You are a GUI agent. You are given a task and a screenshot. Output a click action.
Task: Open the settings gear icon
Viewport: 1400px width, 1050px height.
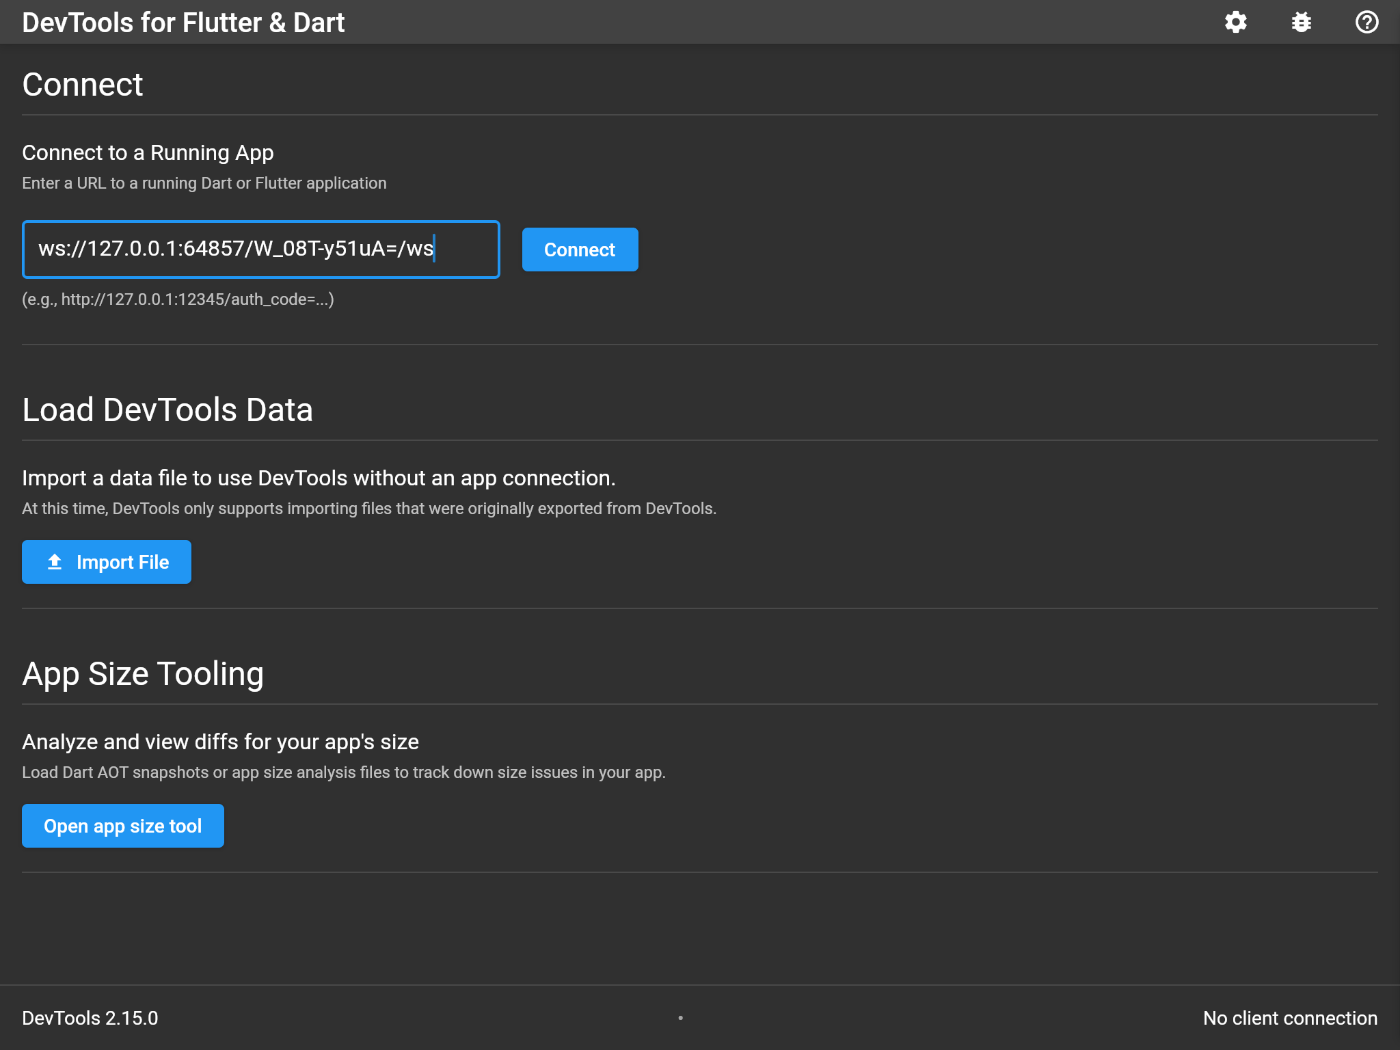1236,22
